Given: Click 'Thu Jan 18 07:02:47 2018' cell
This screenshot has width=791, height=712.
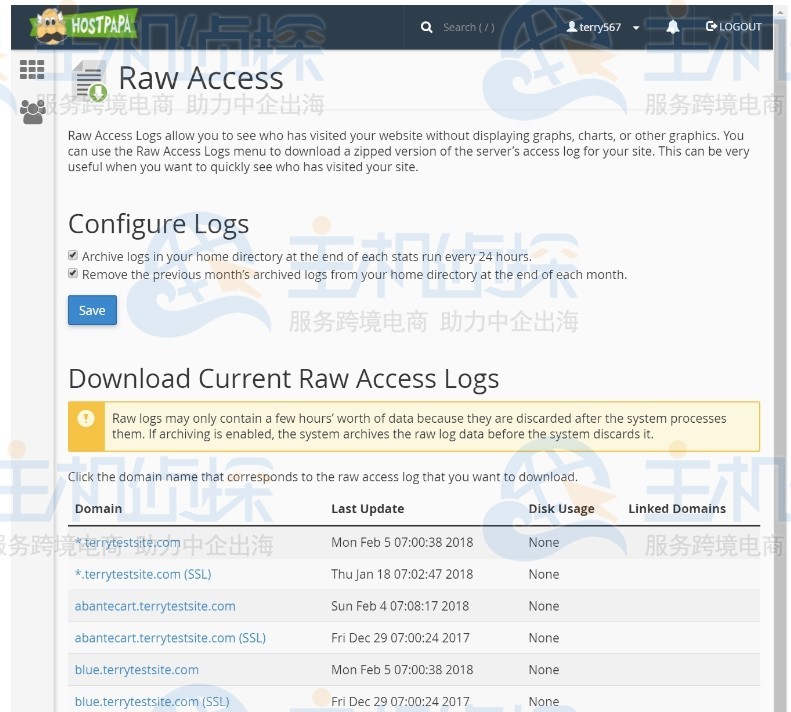Looking at the screenshot, I should tap(402, 574).
